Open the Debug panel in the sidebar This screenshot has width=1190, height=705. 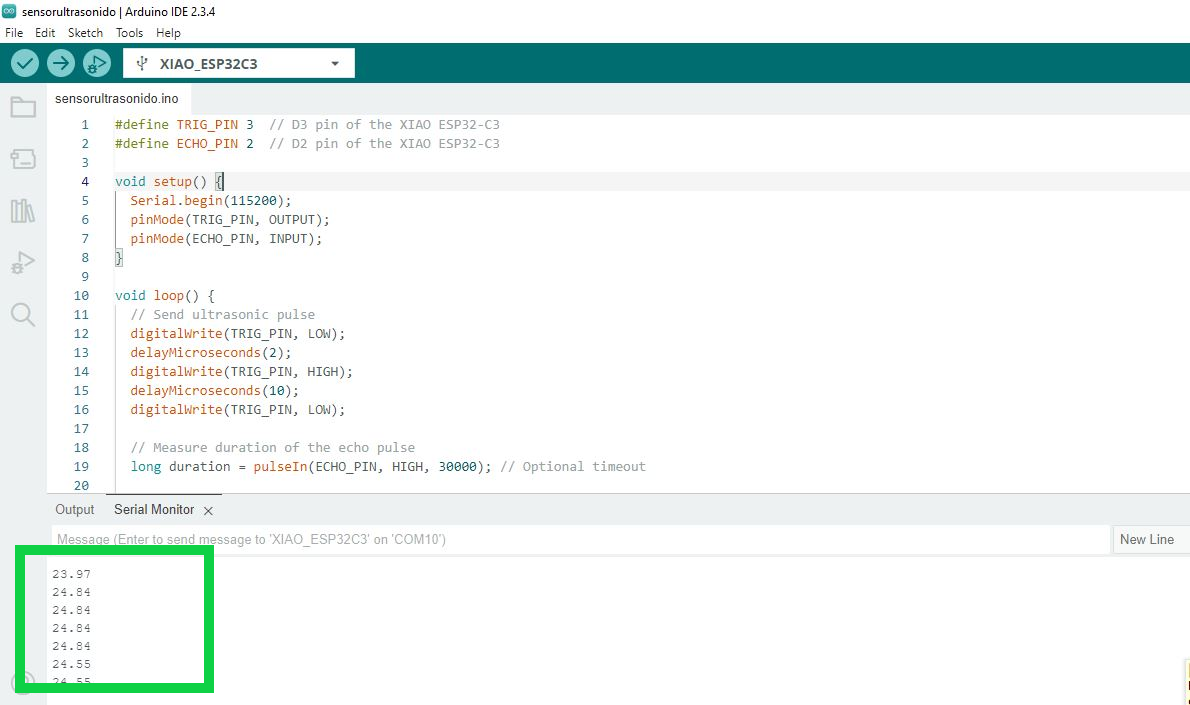click(23, 263)
